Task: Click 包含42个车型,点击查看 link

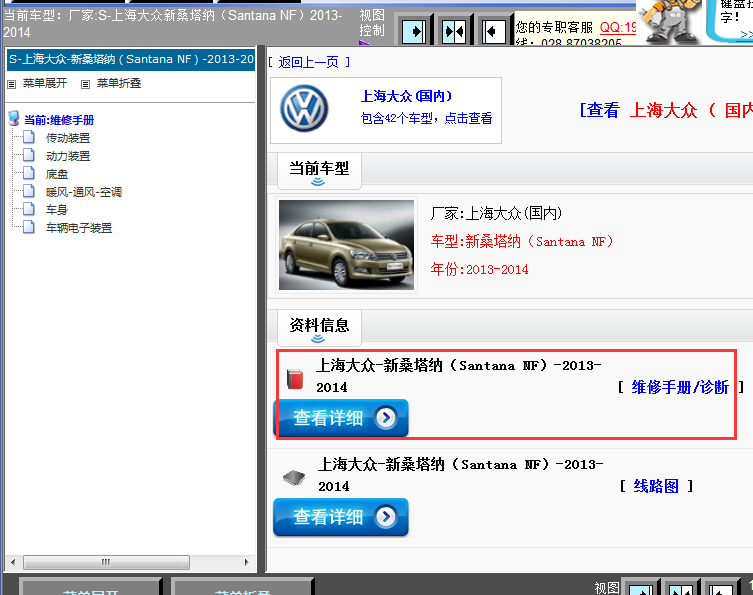Action: (x=426, y=118)
